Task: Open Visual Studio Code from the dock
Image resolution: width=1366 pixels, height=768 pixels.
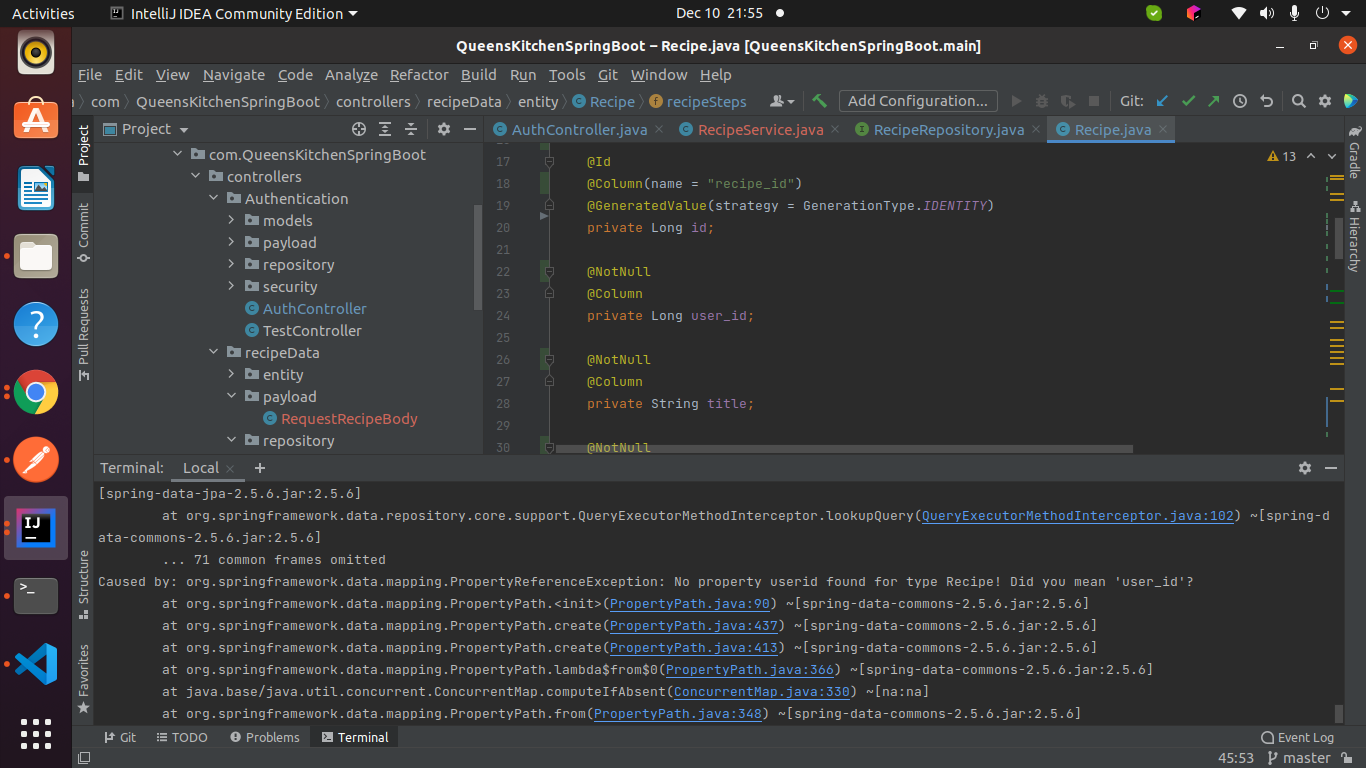Action: (x=36, y=664)
